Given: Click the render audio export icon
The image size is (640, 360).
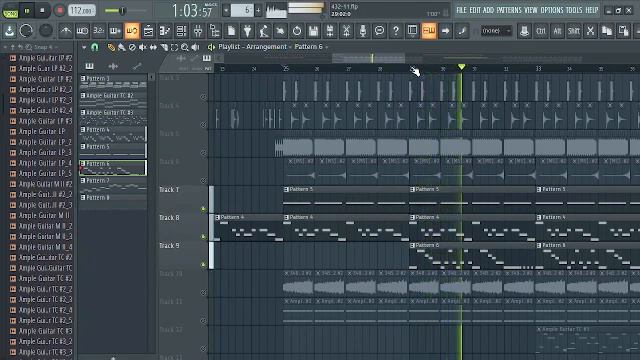Looking at the screenshot, I should [x=330, y=31].
